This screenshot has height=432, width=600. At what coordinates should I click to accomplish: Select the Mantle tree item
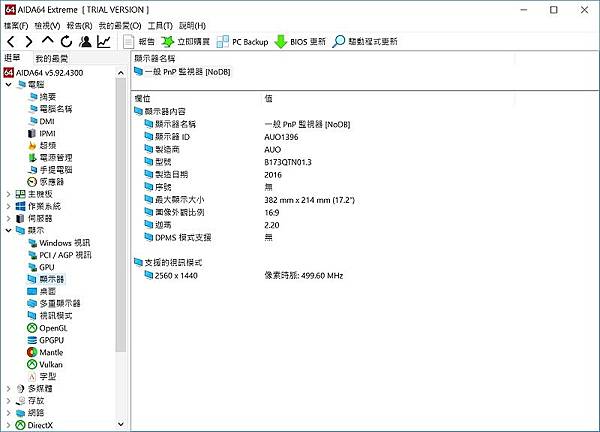[46, 352]
